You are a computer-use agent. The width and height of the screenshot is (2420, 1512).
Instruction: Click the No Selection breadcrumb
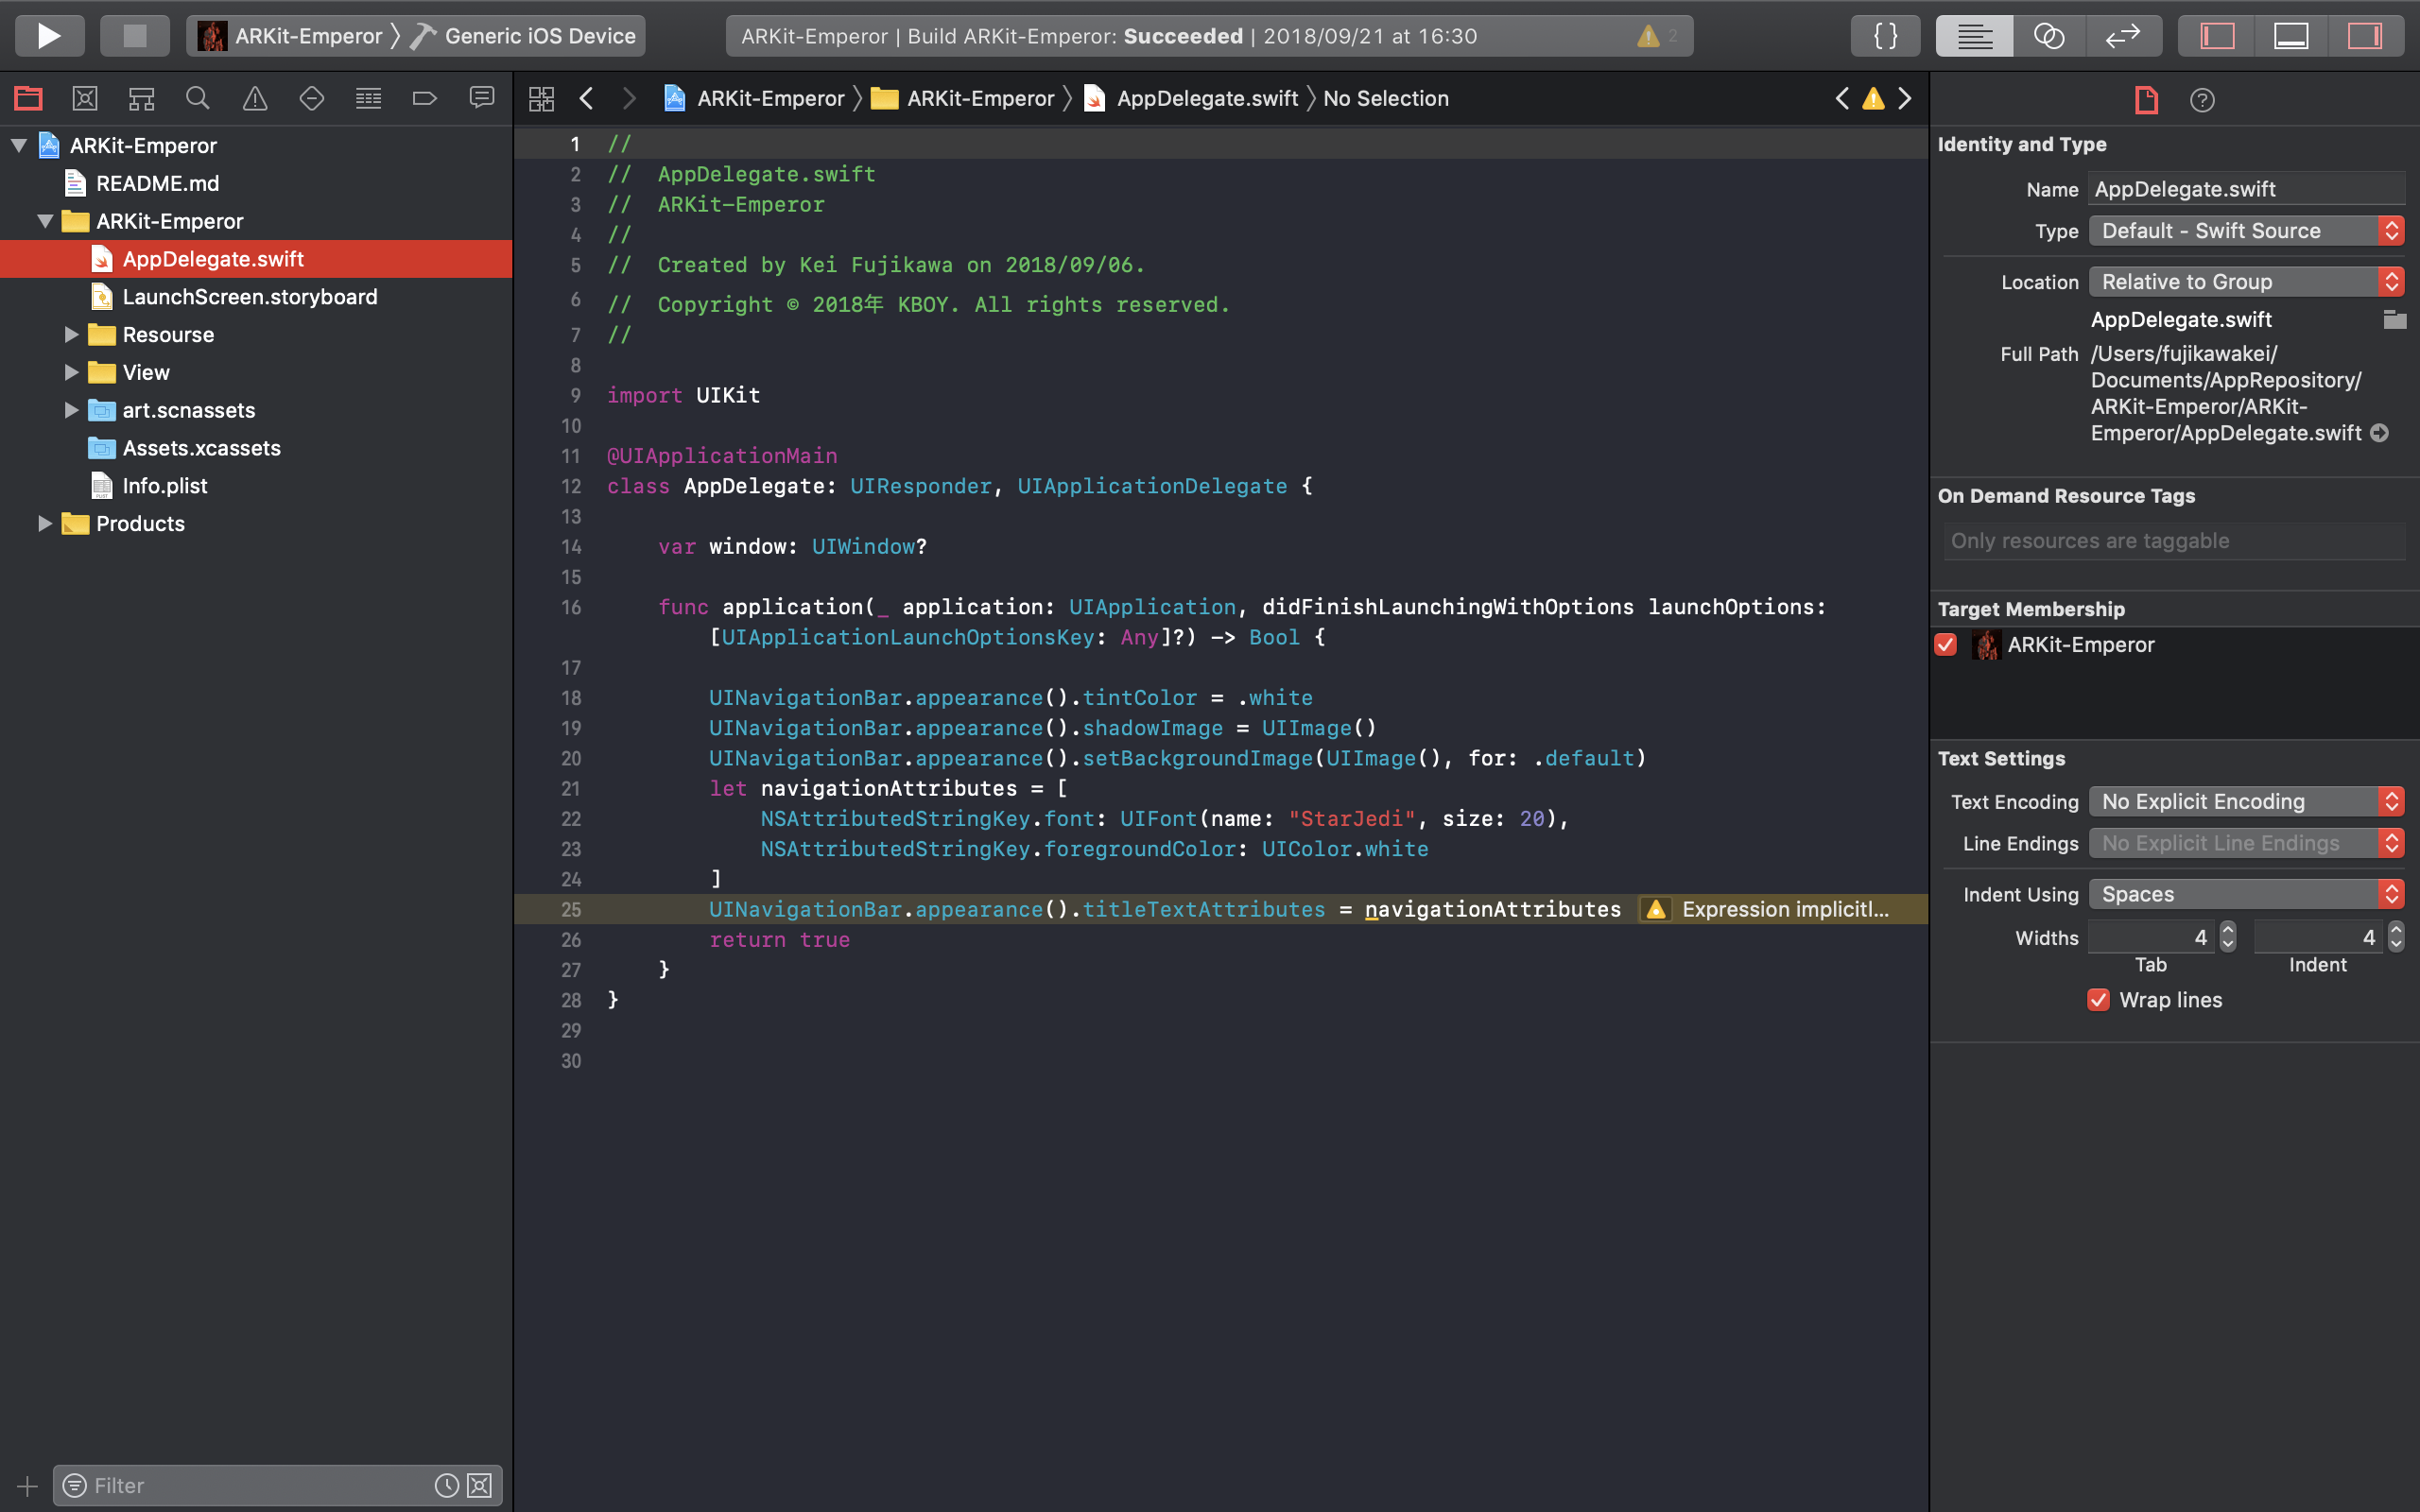pos(1386,98)
